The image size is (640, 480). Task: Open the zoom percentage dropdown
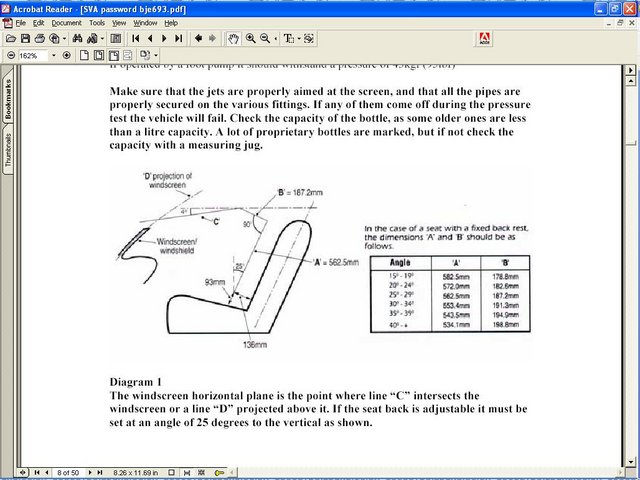[52, 55]
